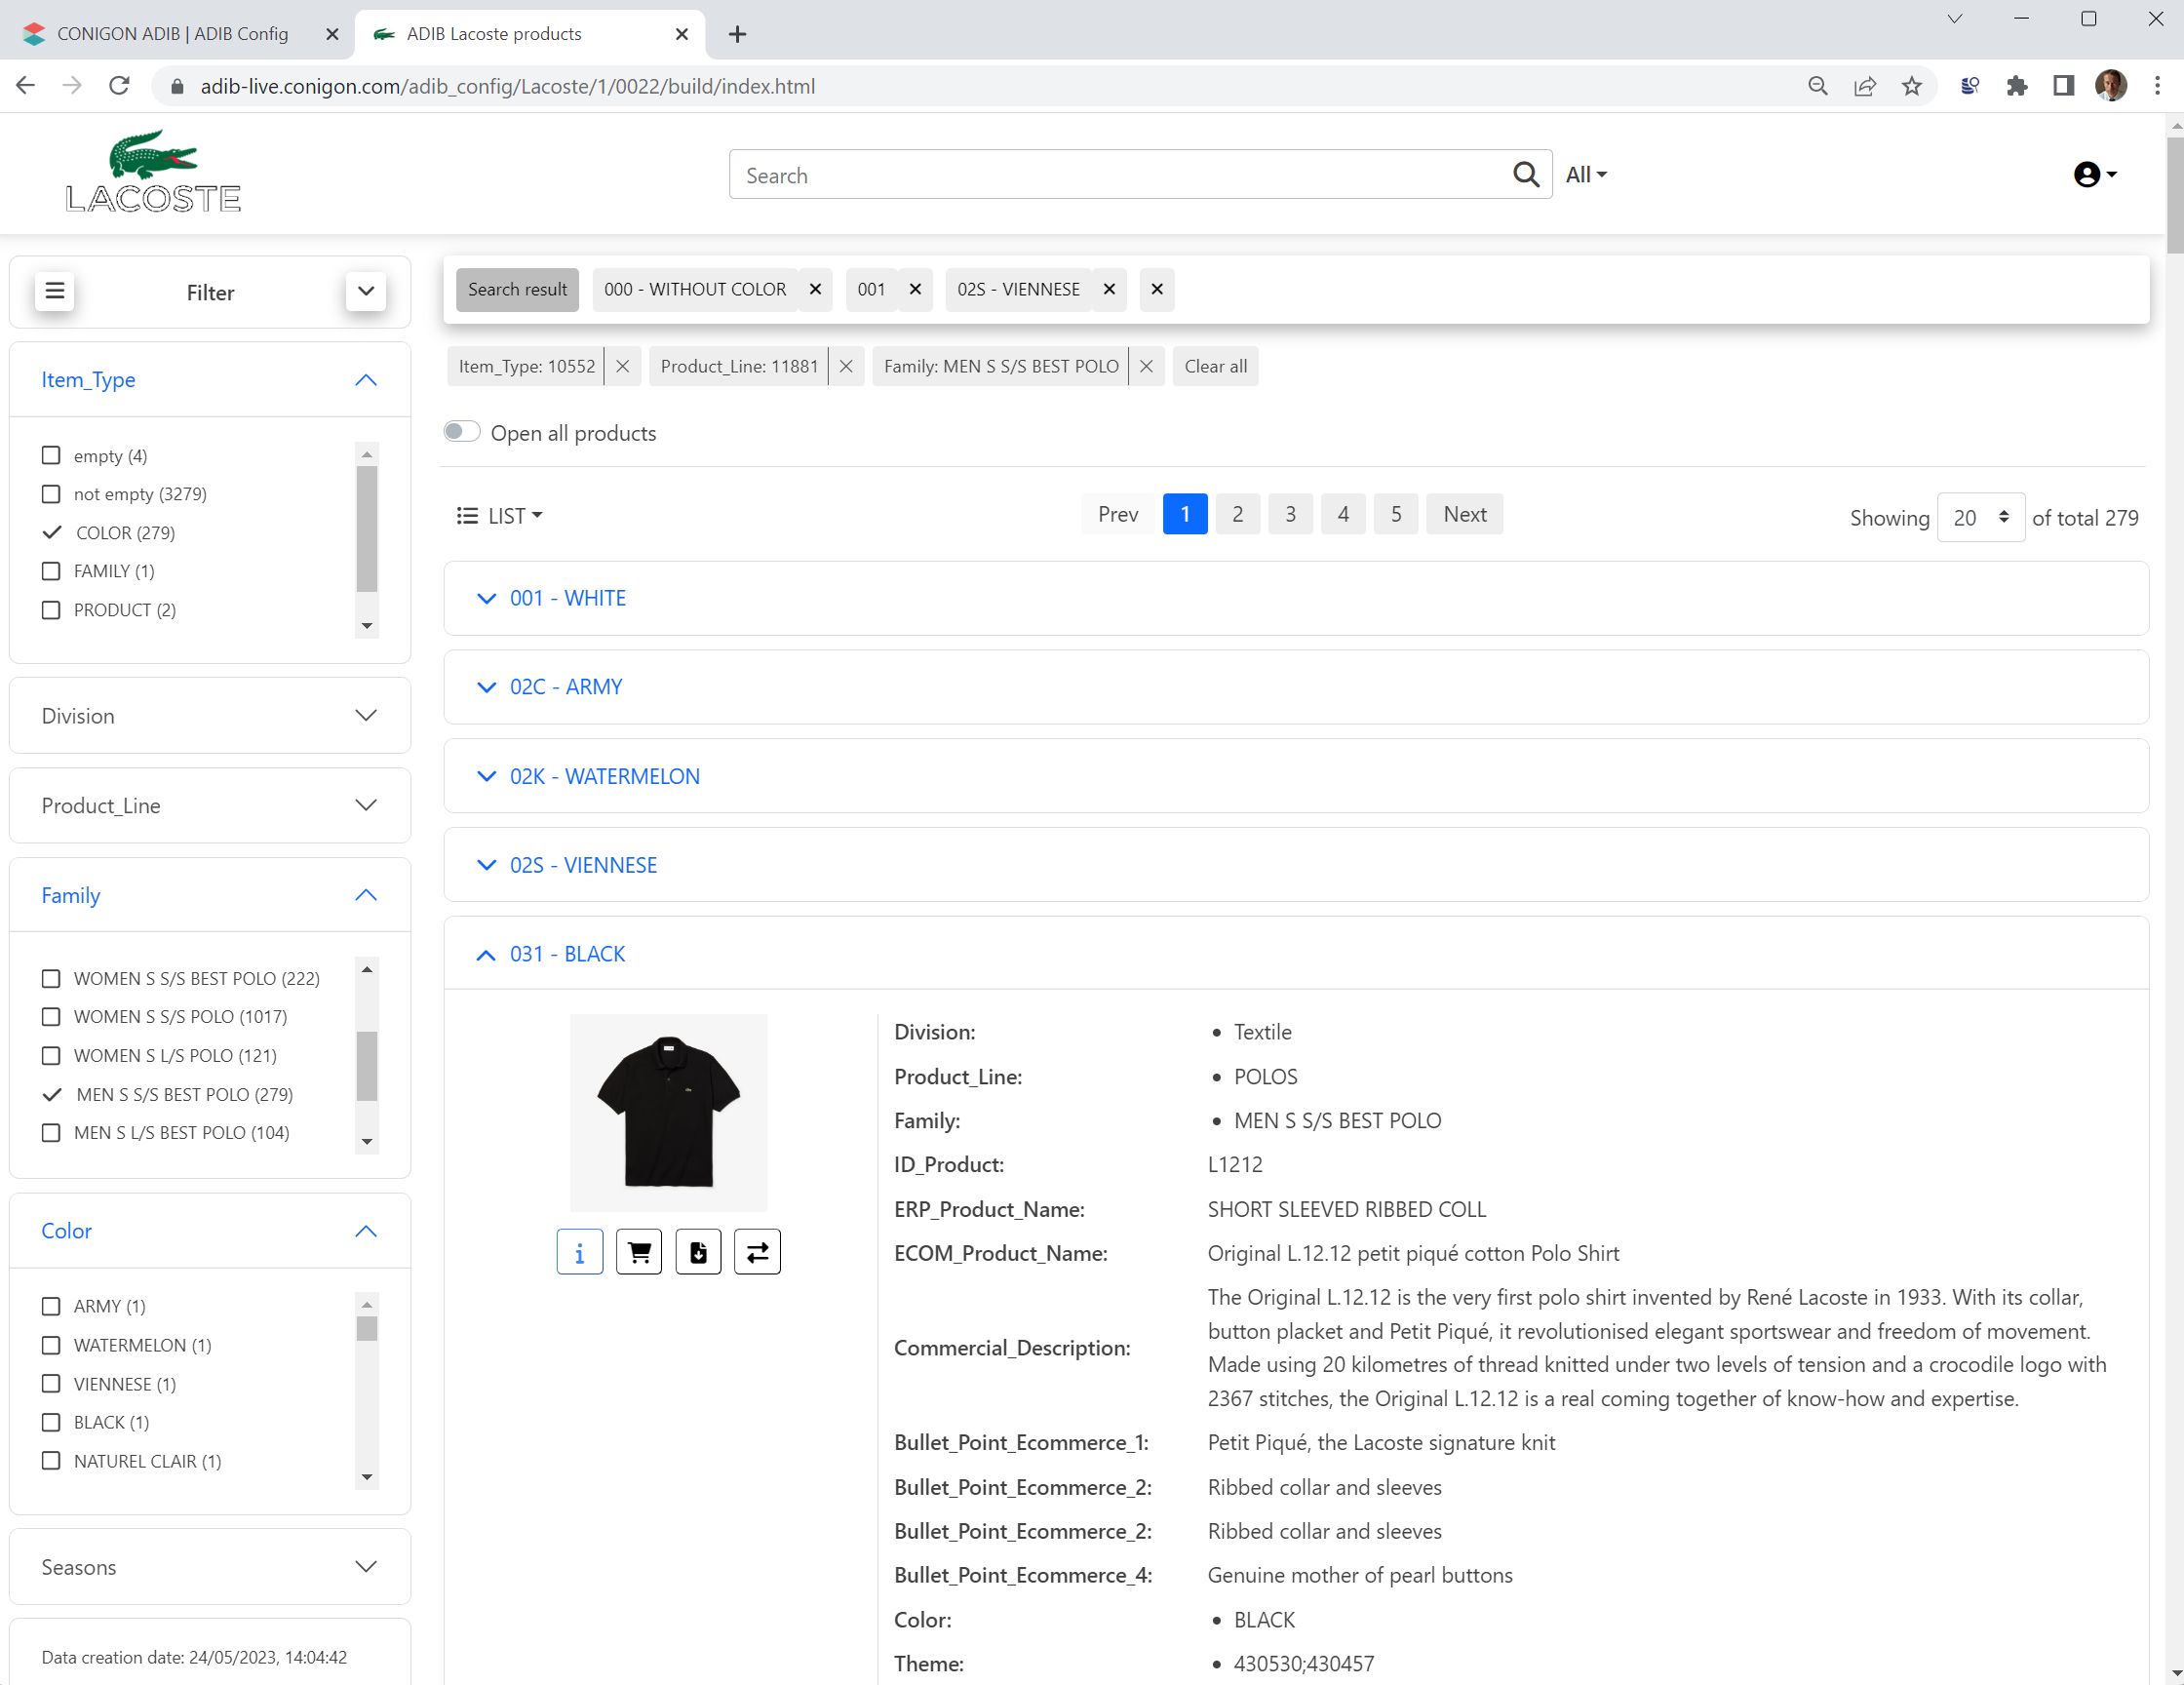Collapse the Item_Type filter section
The height and width of the screenshot is (1685, 2184).
tap(366, 380)
